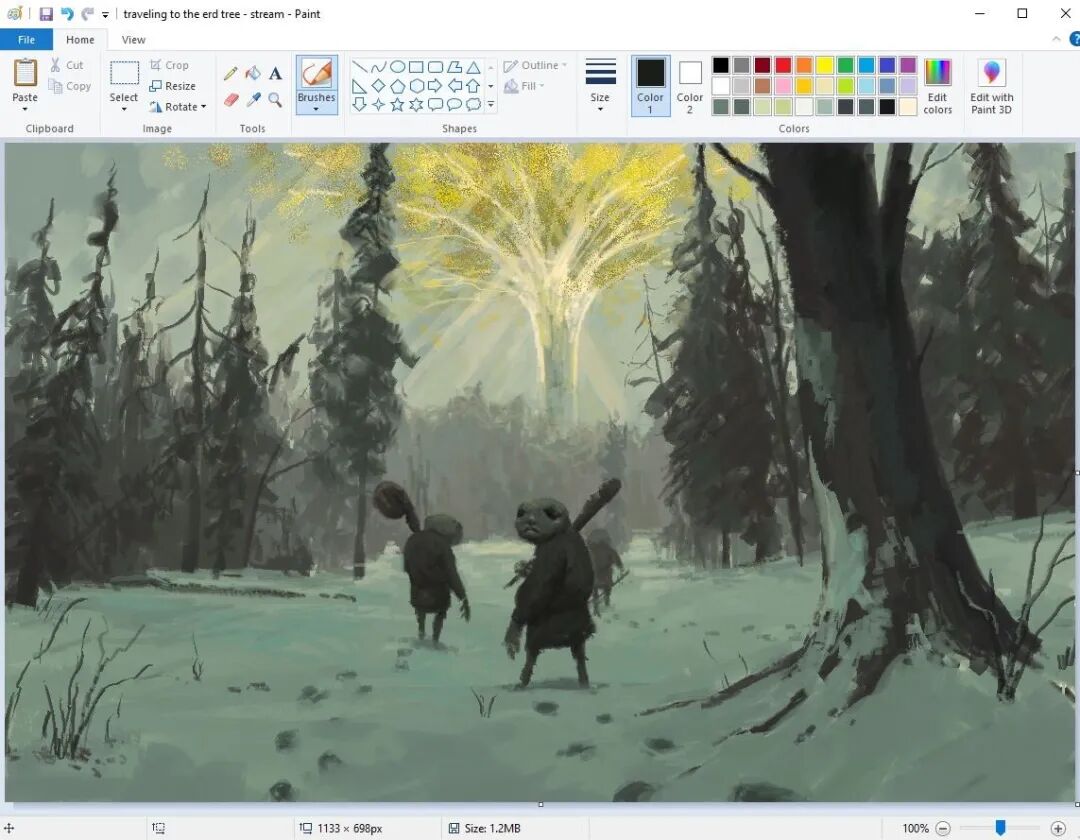Click bottom center canvas resize handle

click(541, 804)
